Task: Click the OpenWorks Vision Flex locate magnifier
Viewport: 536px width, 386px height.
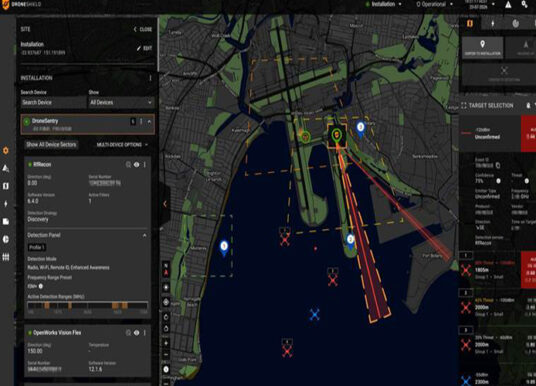Action: point(128,333)
